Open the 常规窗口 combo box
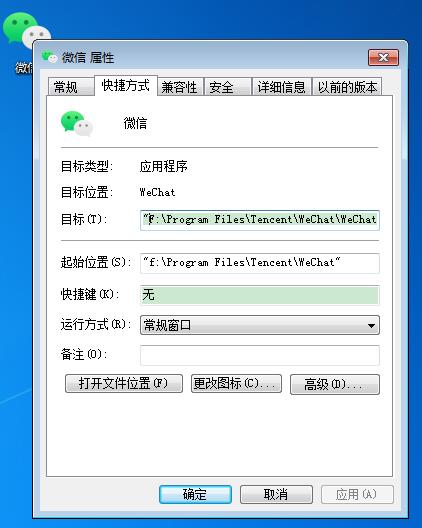 click(260, 325)
